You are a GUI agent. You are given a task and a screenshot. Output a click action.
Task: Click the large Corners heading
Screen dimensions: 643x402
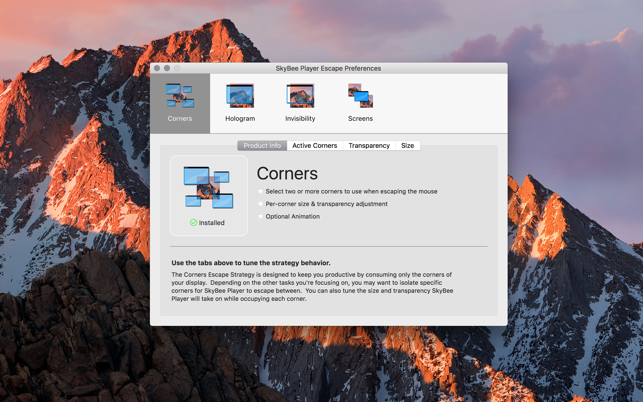pyautogui.click(x=287, y=174)
